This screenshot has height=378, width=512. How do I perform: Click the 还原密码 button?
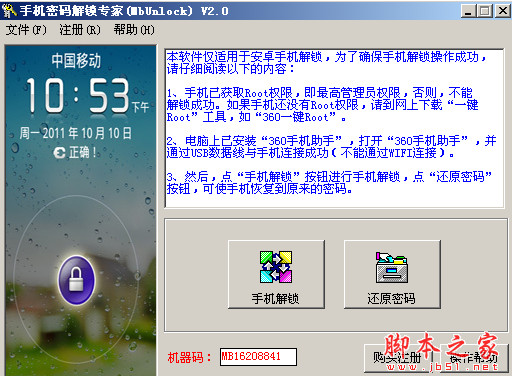pos(392,274)
